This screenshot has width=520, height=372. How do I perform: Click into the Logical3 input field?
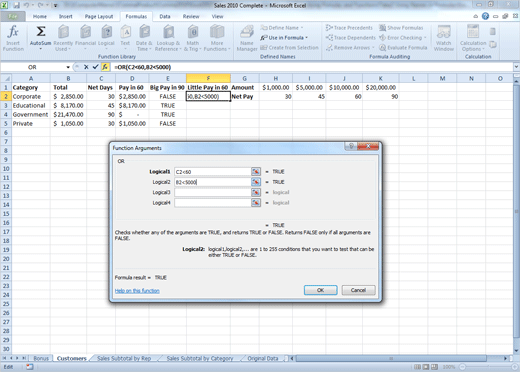(213, 192)
